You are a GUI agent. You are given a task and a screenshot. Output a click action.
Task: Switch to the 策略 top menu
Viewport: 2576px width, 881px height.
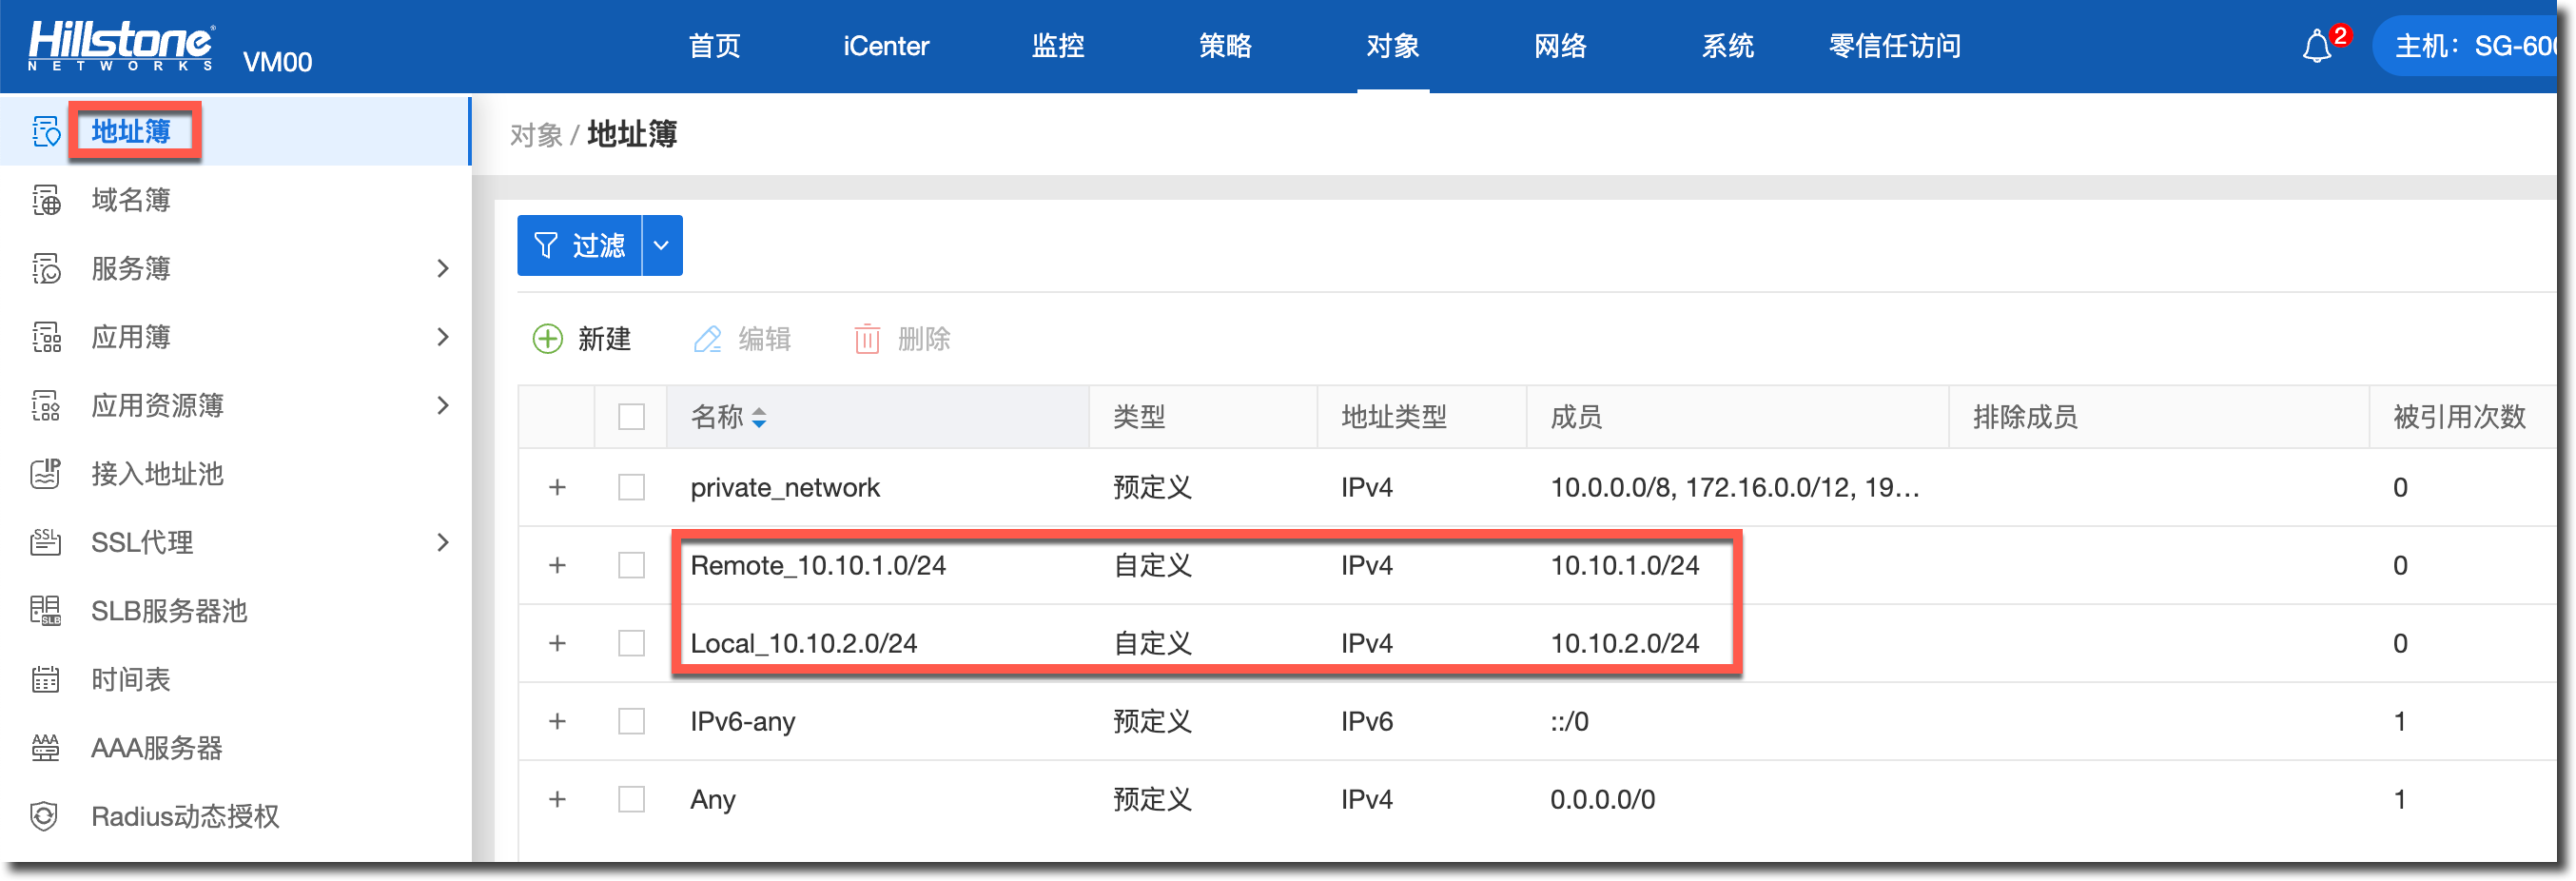tap(1225, 46)
